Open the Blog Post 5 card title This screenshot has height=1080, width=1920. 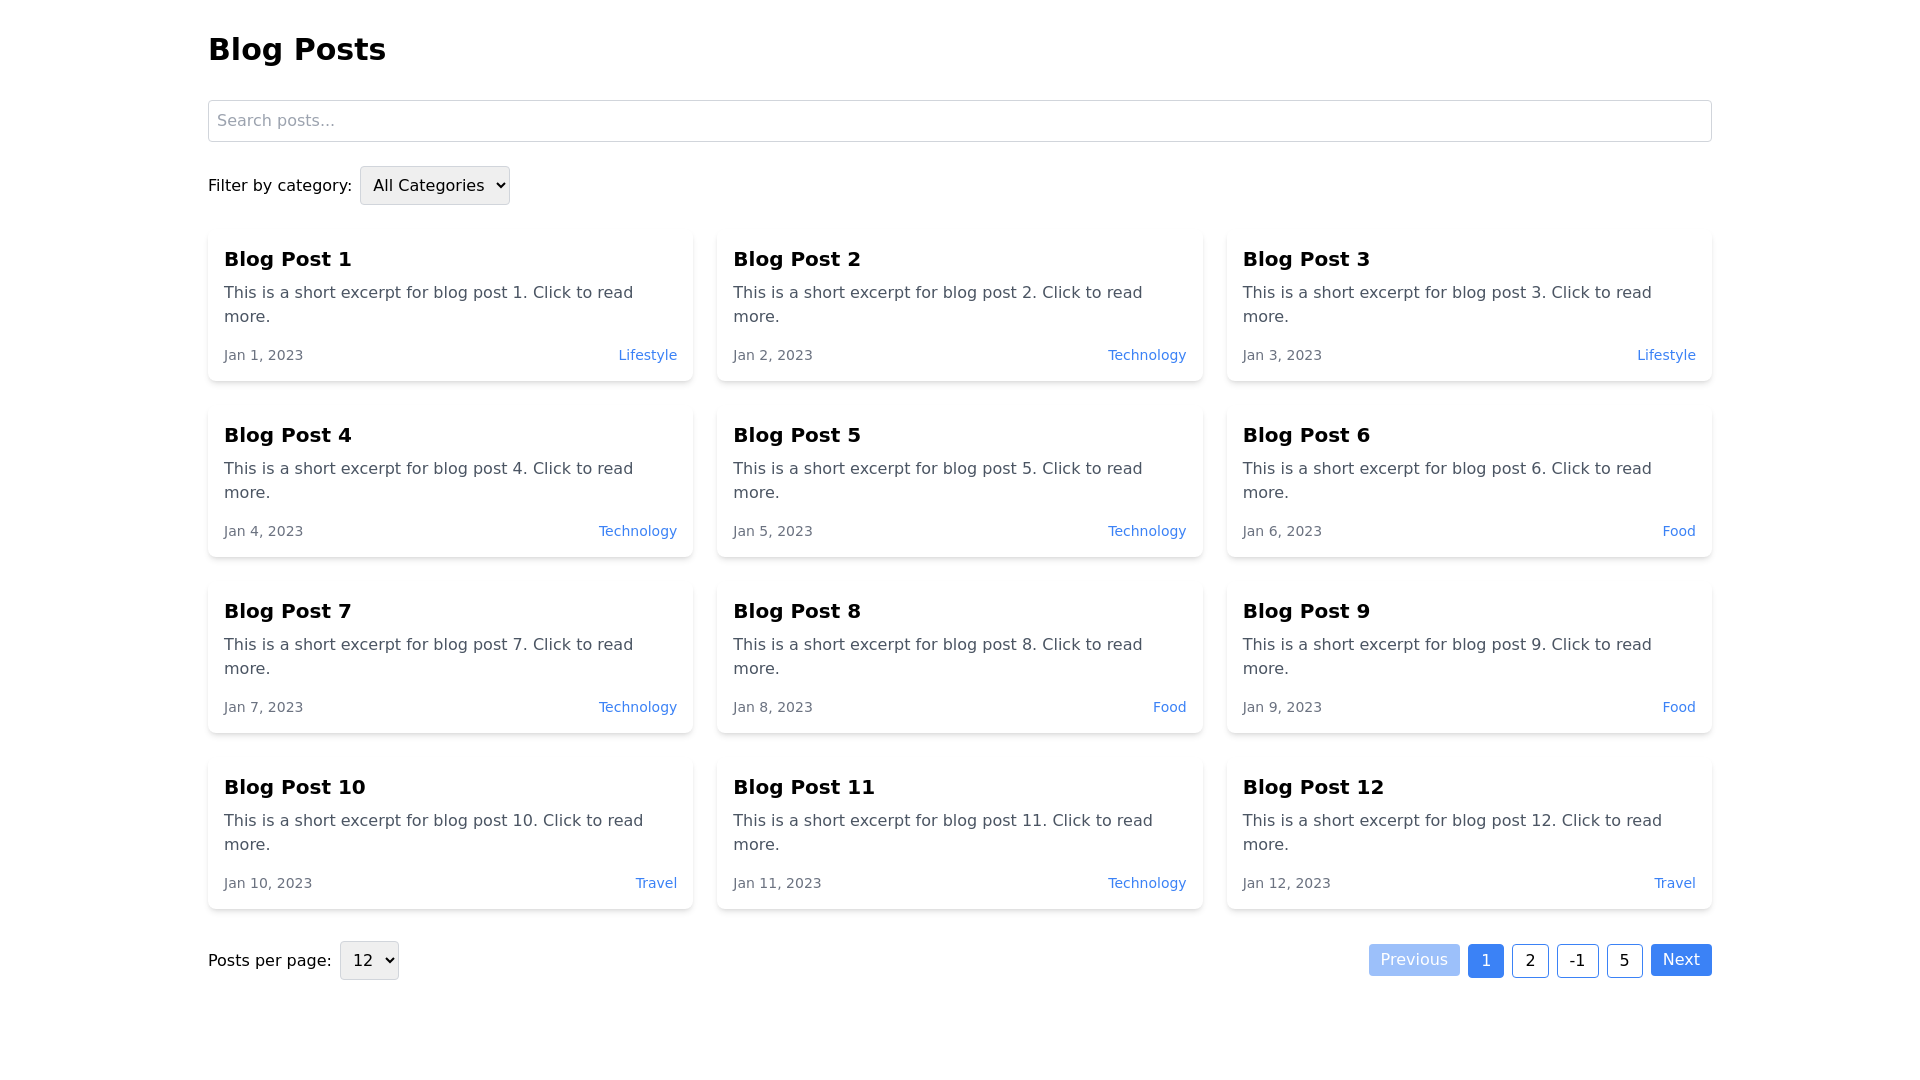796,435
